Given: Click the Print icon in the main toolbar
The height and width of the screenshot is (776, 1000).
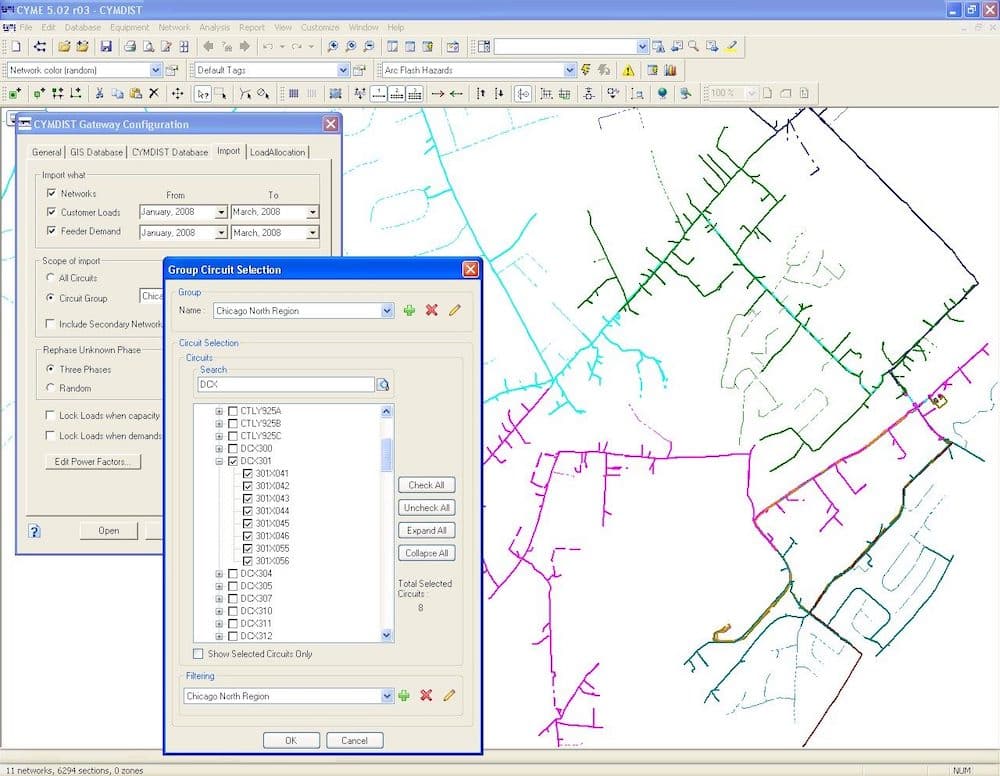Looking at the screenshot, I should [x=130, y=47].
